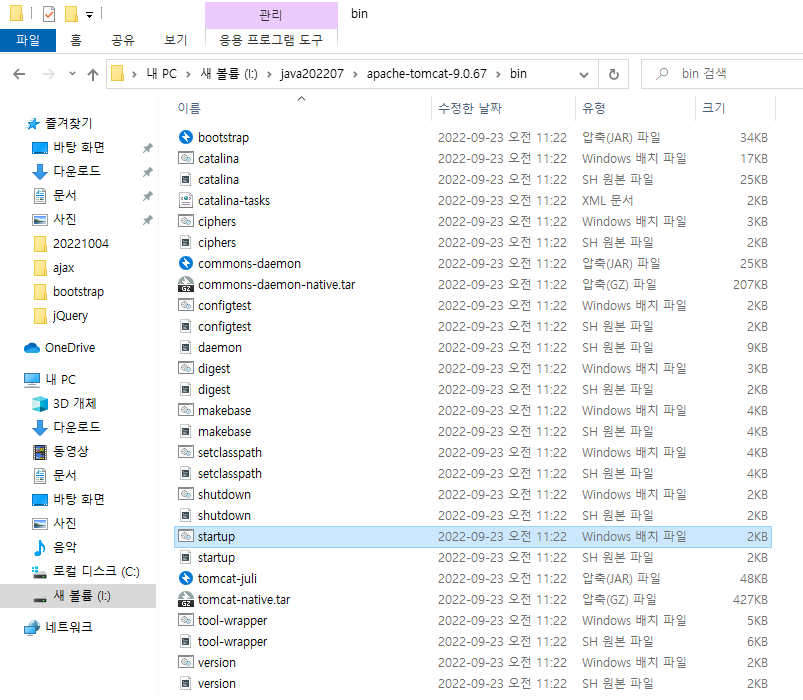
Task: Open the 20221004 folder in sidebar
Action: [81, 244]
